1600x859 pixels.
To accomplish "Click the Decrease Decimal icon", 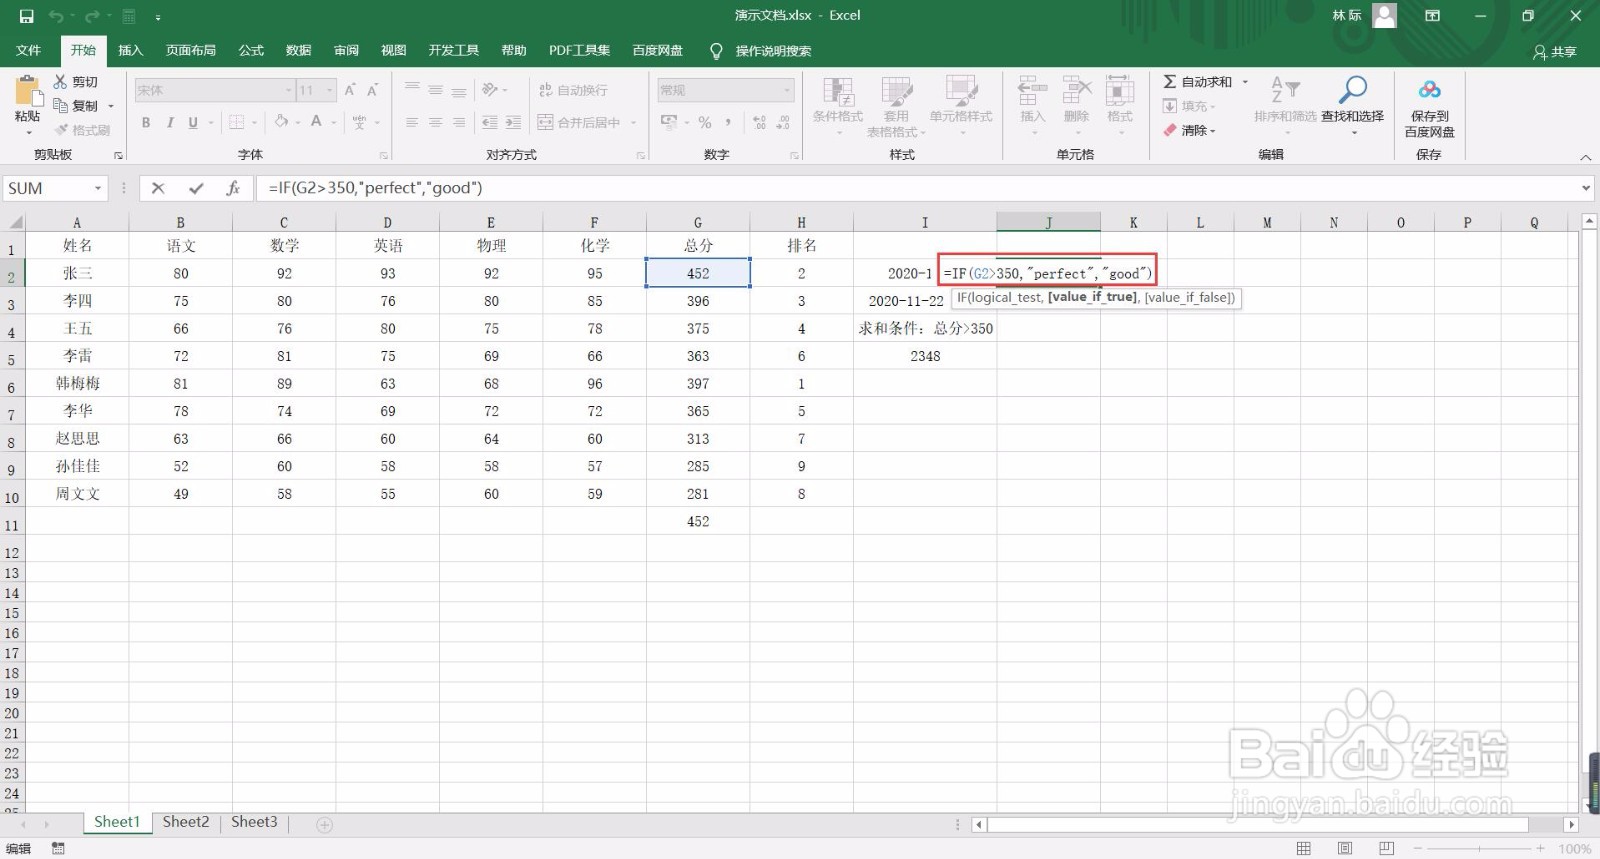I will coord(783,122).
